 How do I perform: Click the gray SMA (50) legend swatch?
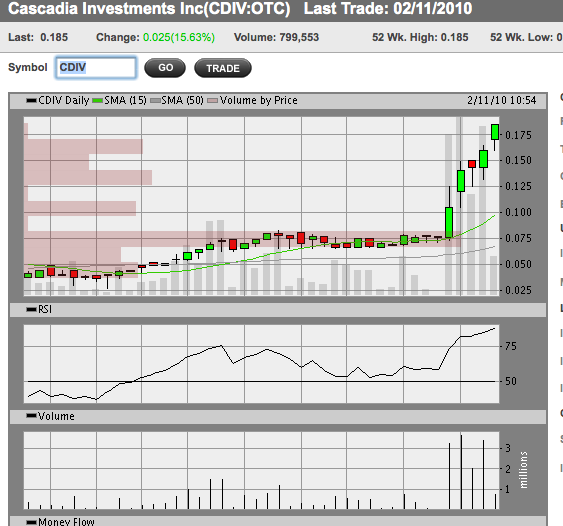coord(155,101)
